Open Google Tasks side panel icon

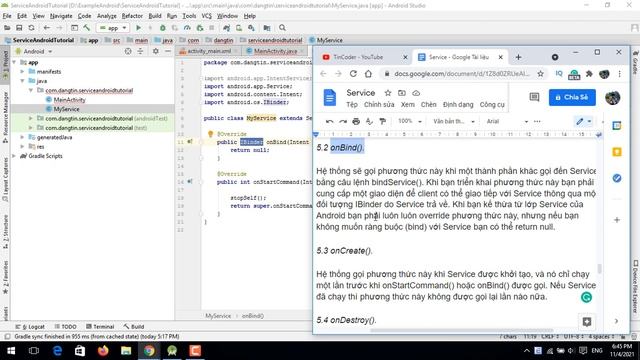click(x=617, y=178)
